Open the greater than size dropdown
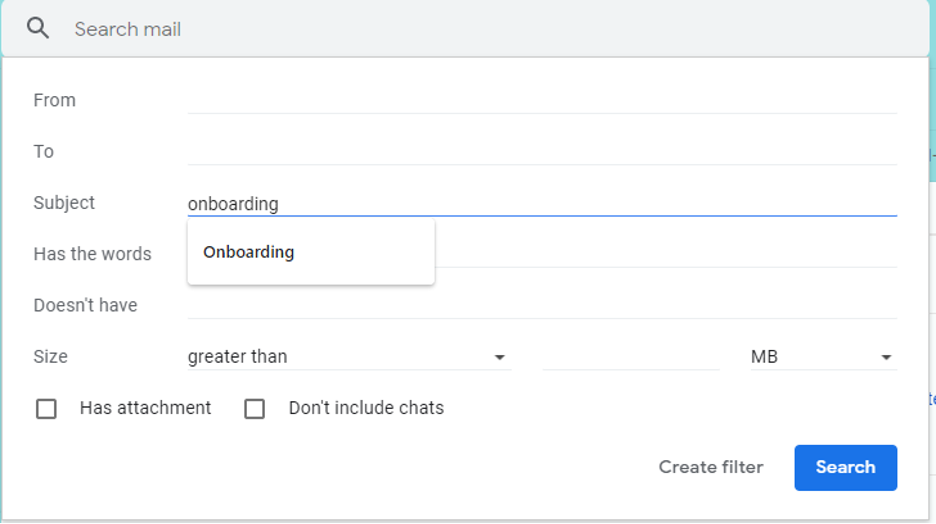The height and width of the screenshot is (524, 936). [x=349, y=357]
